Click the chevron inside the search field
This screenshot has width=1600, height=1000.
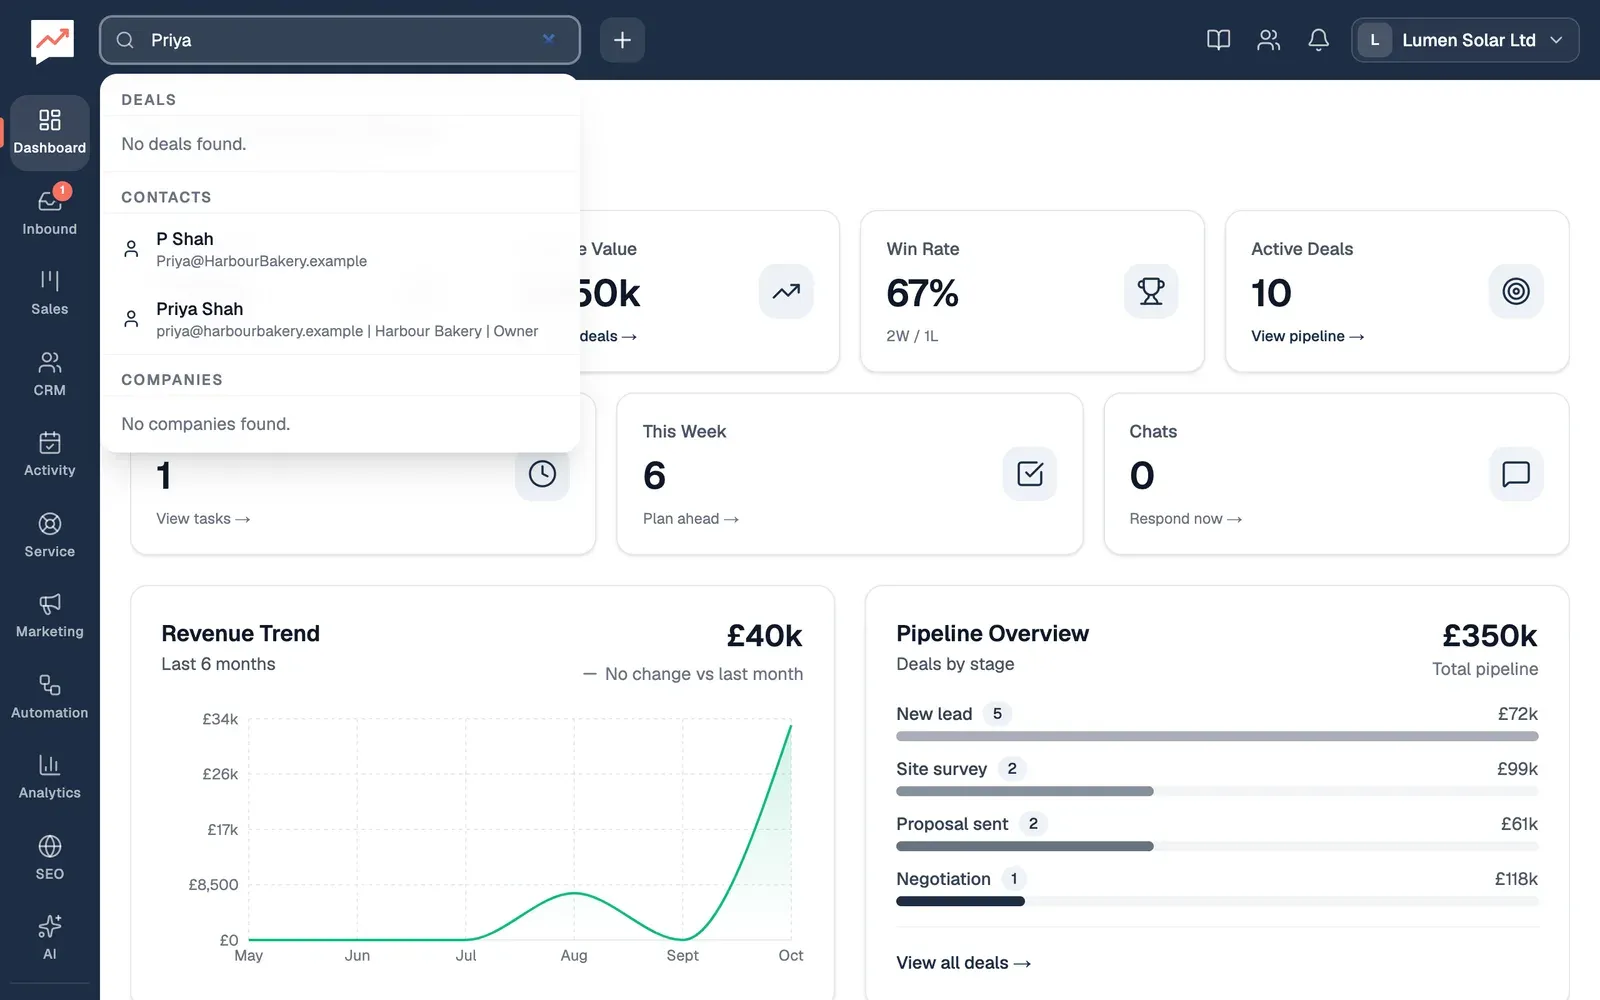point(549,39)
